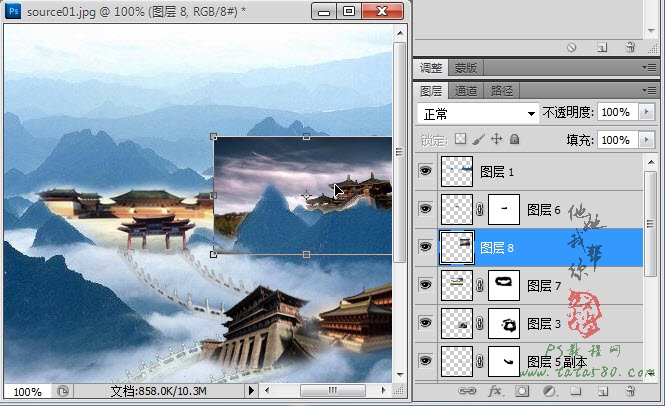The width and height of the screenshot is (665, 406).
Task: Select the 图层 6 layer thumbnail
Action: [x=457, y=209]
